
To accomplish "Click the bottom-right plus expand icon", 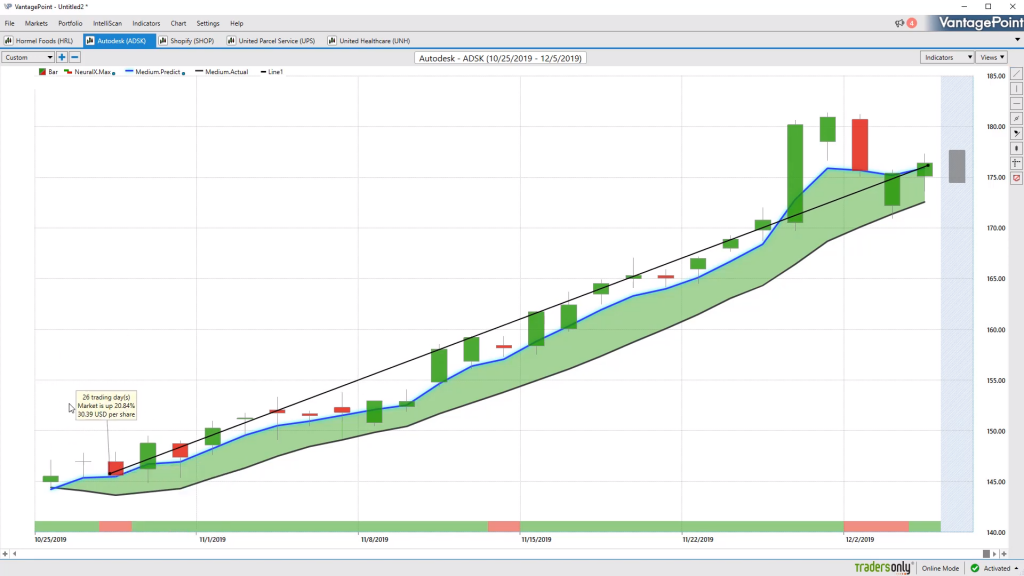I will pyautogui.click(x=1004, y=554).
